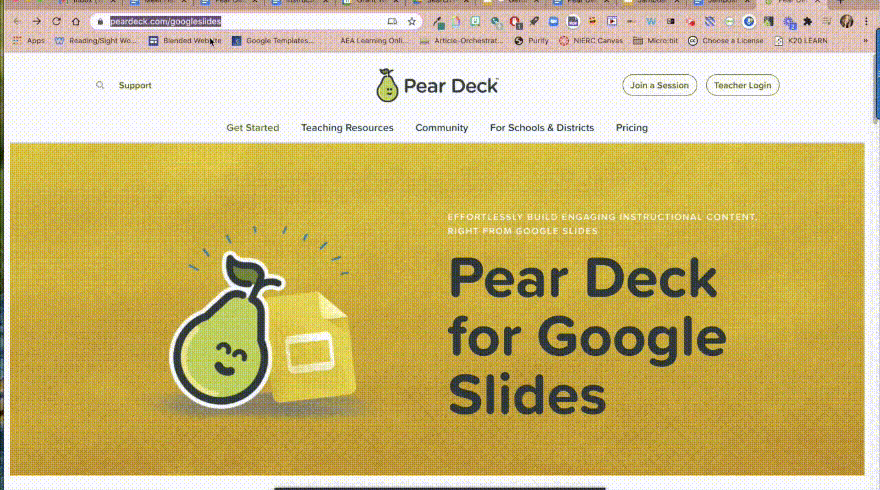Open the Reading/Sight Wo... bookmark
Image resolution: width=880 pixels, height=490 pixels.
[95, 40]
